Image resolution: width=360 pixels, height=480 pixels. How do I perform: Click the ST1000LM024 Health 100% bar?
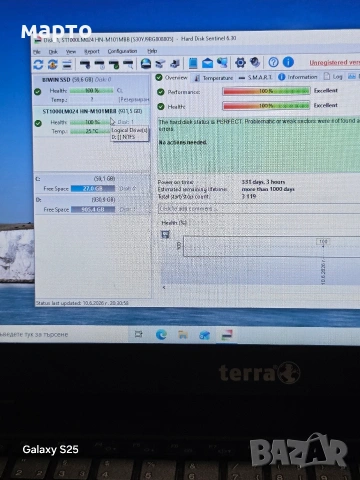coord(90,122)
